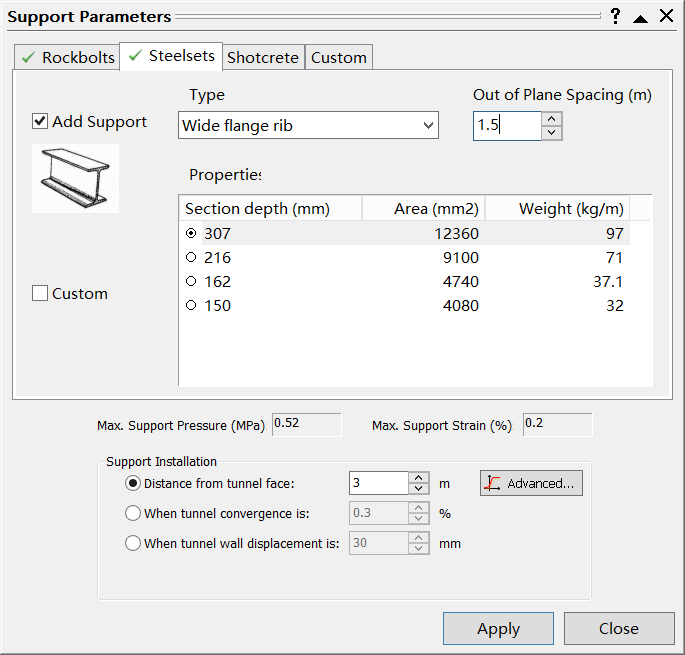Click the Out of Plane Spacing field
The height and width of the screenshot is (655, 685).
click(x=506, y=125)
